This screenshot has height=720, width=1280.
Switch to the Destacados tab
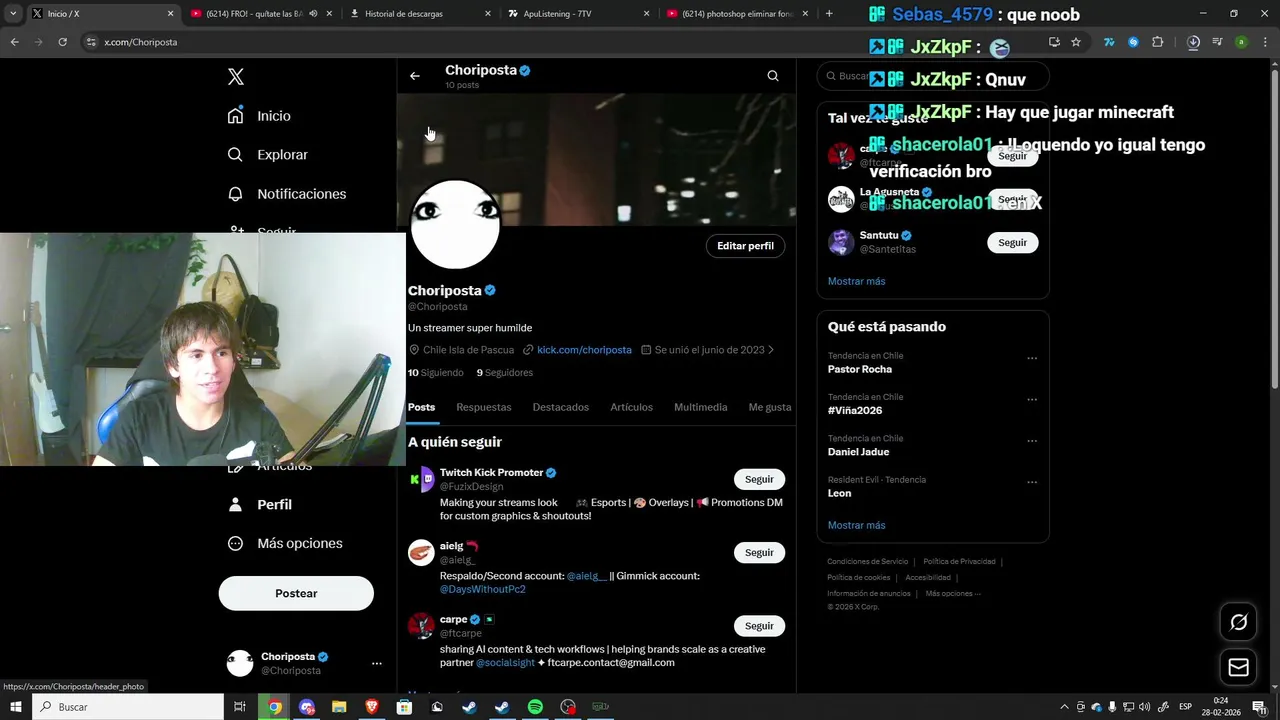[561, 407]
